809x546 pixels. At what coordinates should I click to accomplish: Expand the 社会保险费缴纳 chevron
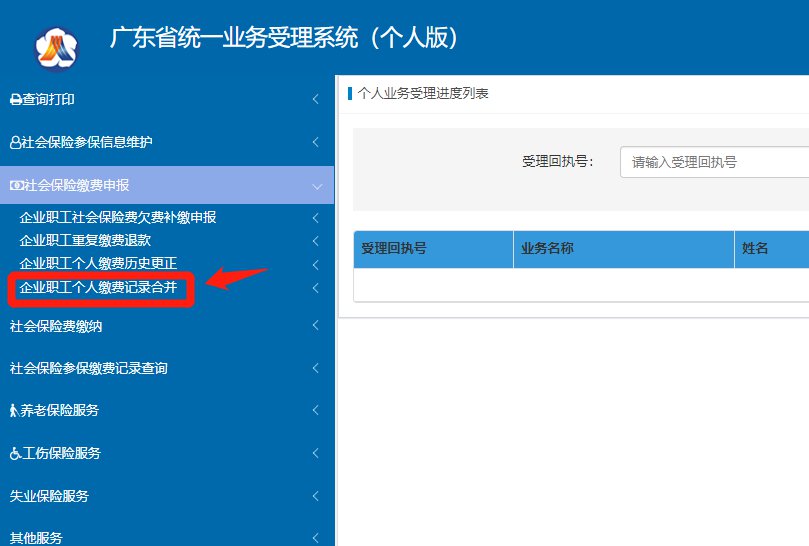[316, 325]
